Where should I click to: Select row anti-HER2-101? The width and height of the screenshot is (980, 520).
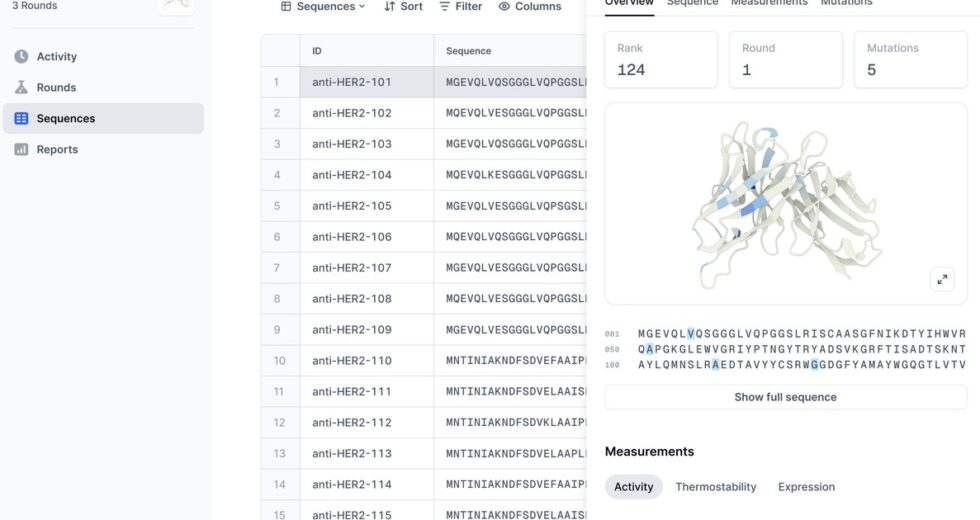(x=424, y=82)
